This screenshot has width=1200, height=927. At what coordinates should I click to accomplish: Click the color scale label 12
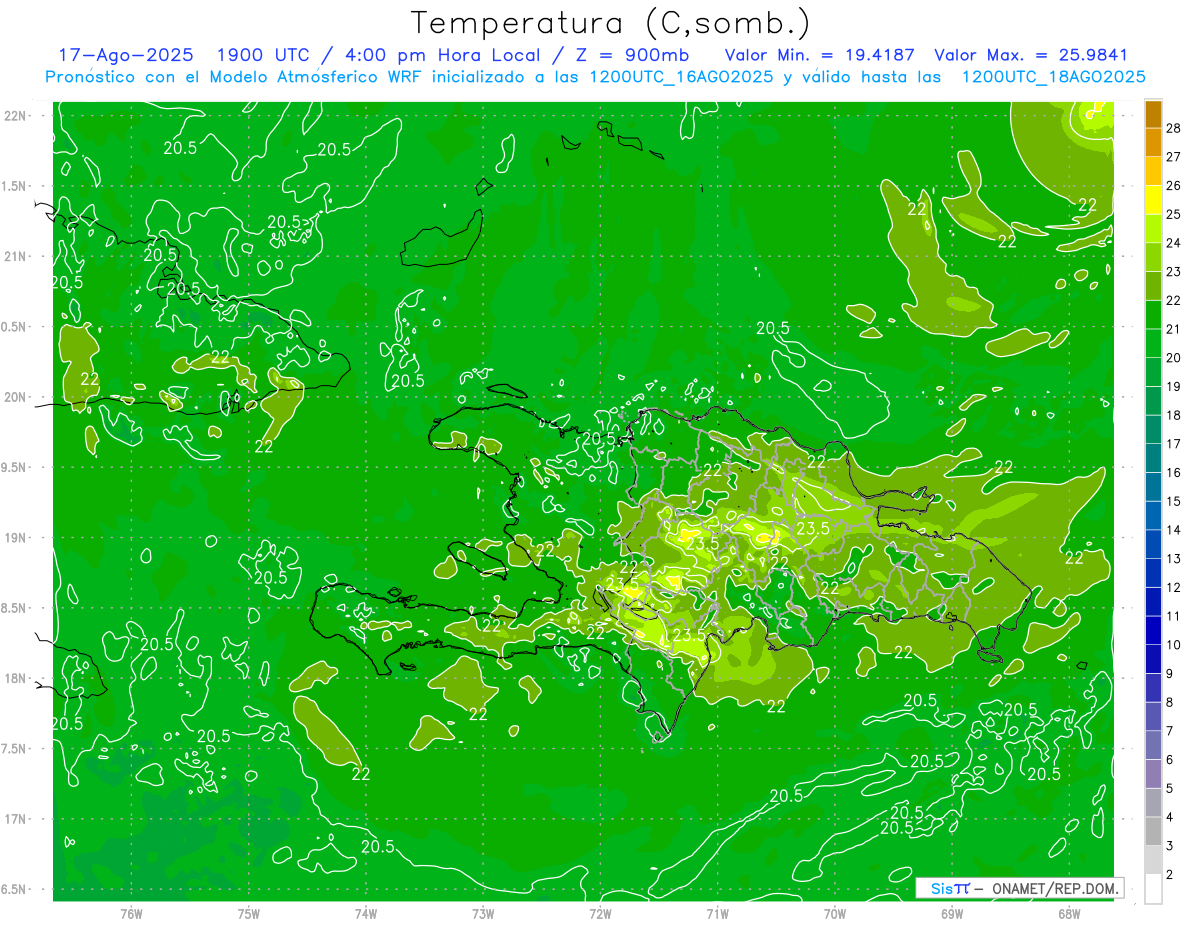[x=1174, y=587]
